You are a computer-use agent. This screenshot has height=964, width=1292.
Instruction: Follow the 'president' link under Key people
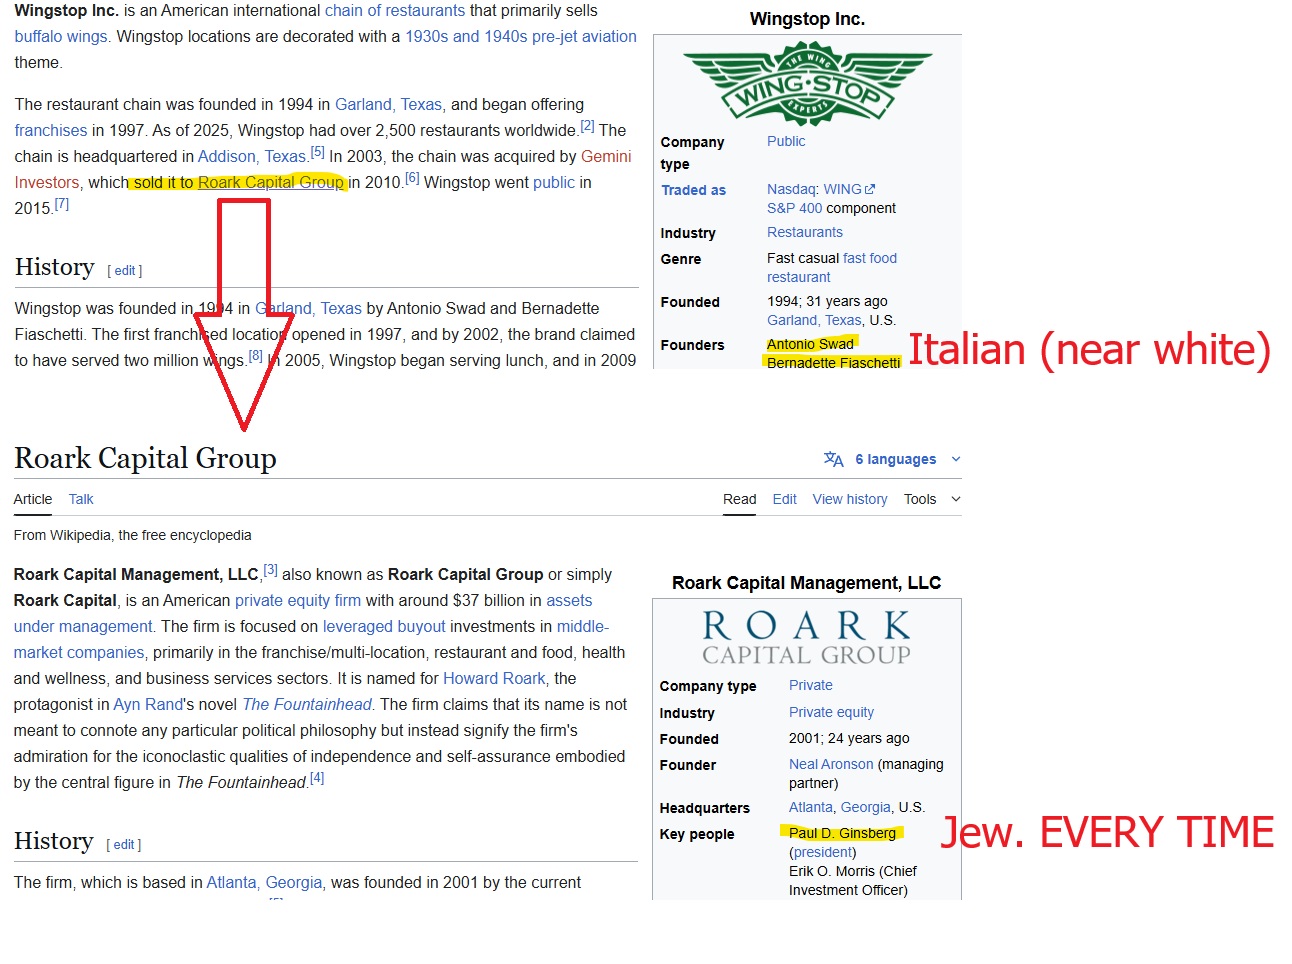[823, 852]
